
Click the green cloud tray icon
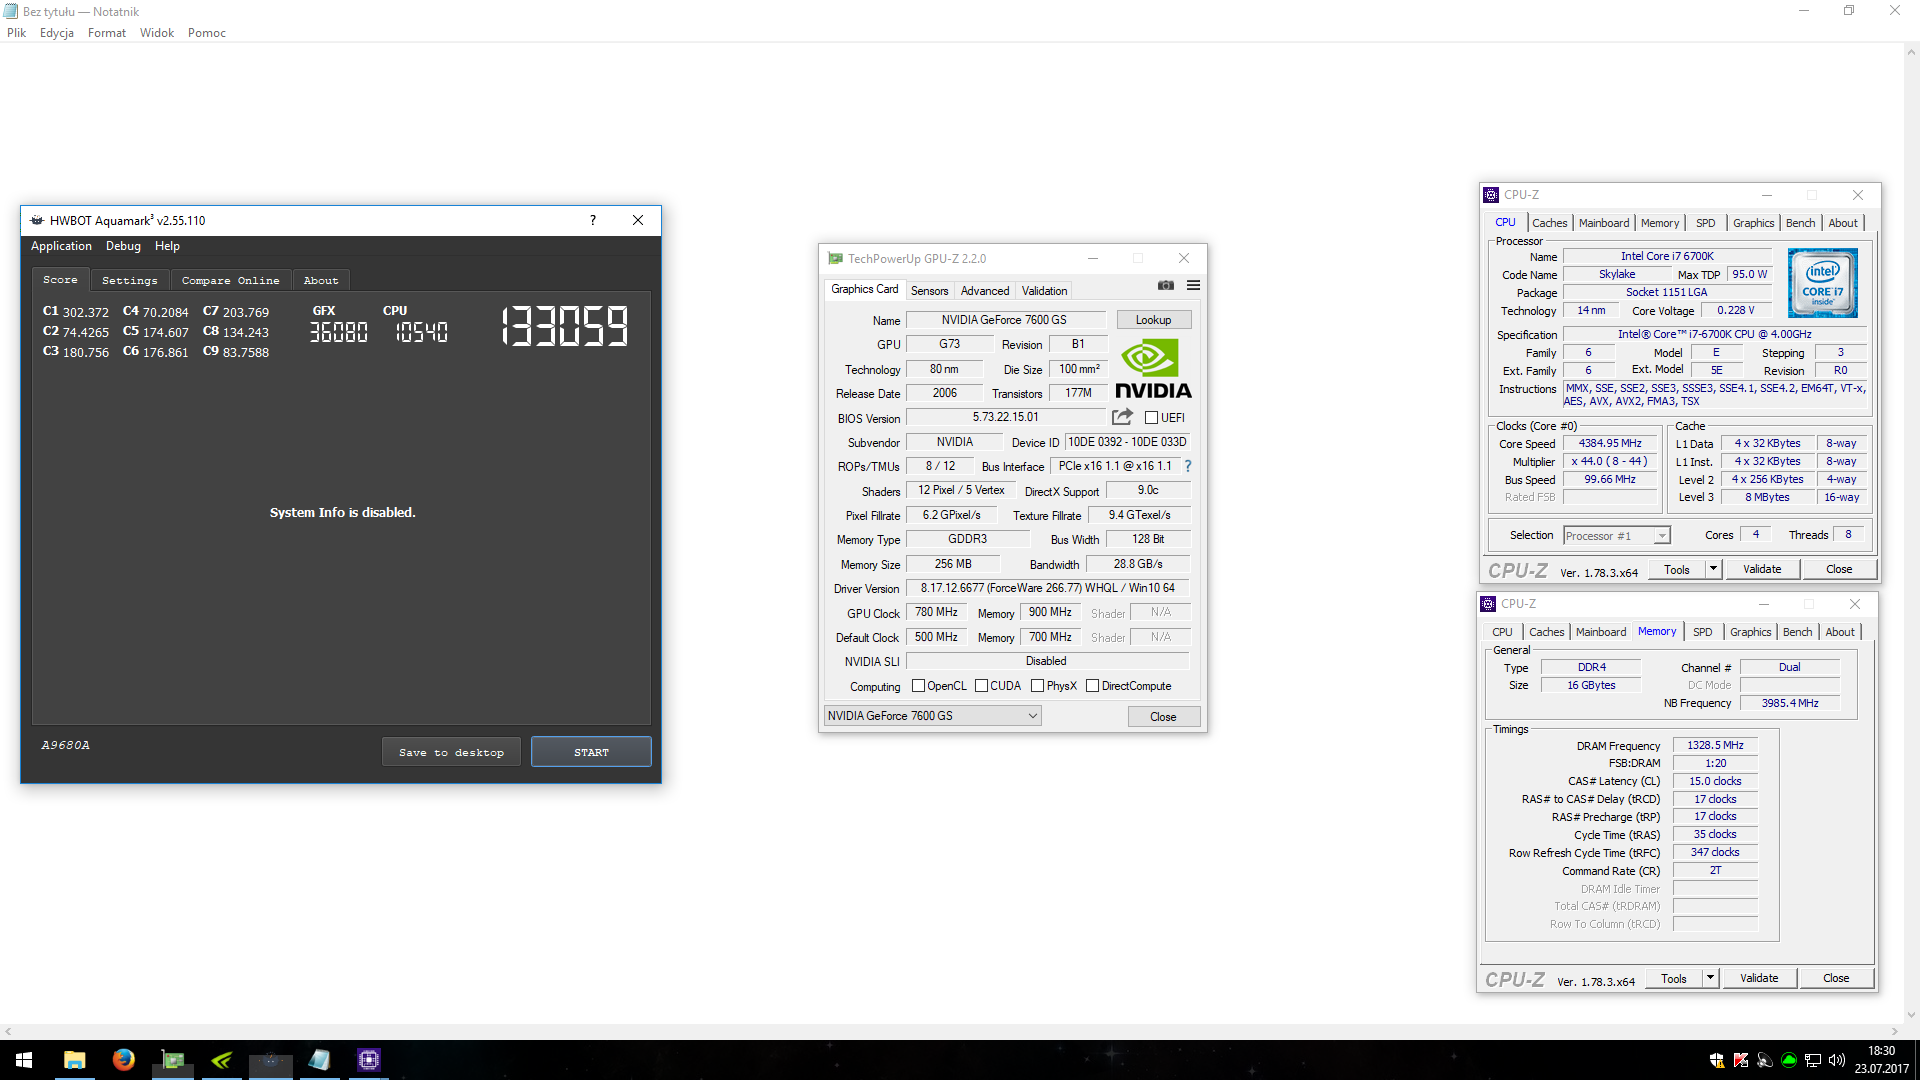tap(1789, 1060)
